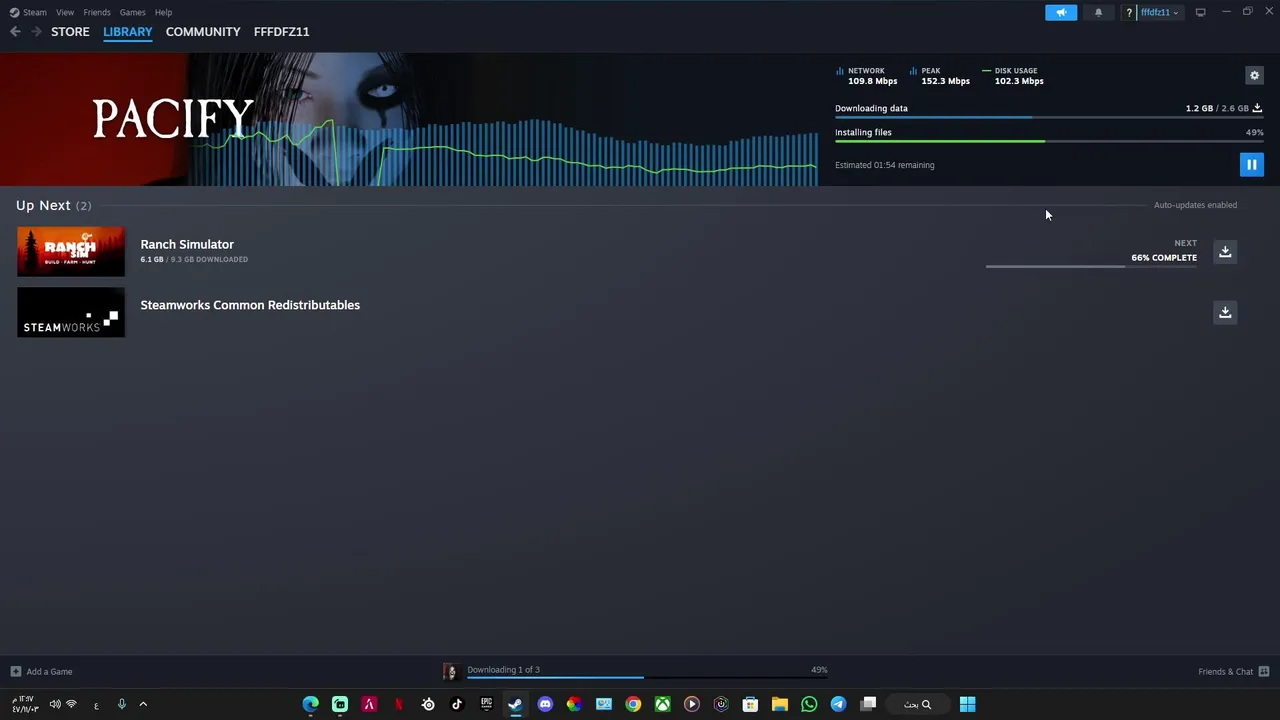This screenshot has height=720, width=1280.
Task: Expand the fffdfz11 account dropdown
Action: [x=1160, y=12]
